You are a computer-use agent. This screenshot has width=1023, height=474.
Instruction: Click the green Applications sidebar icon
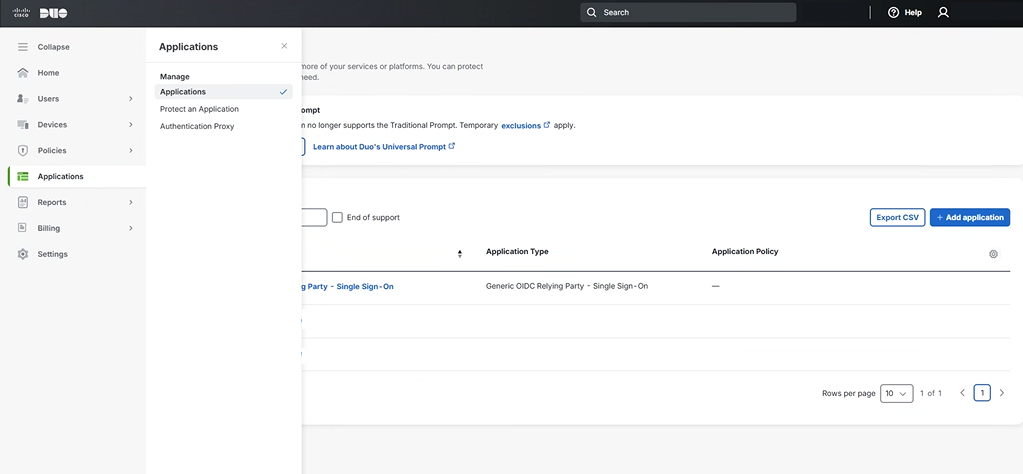[23, 177]
